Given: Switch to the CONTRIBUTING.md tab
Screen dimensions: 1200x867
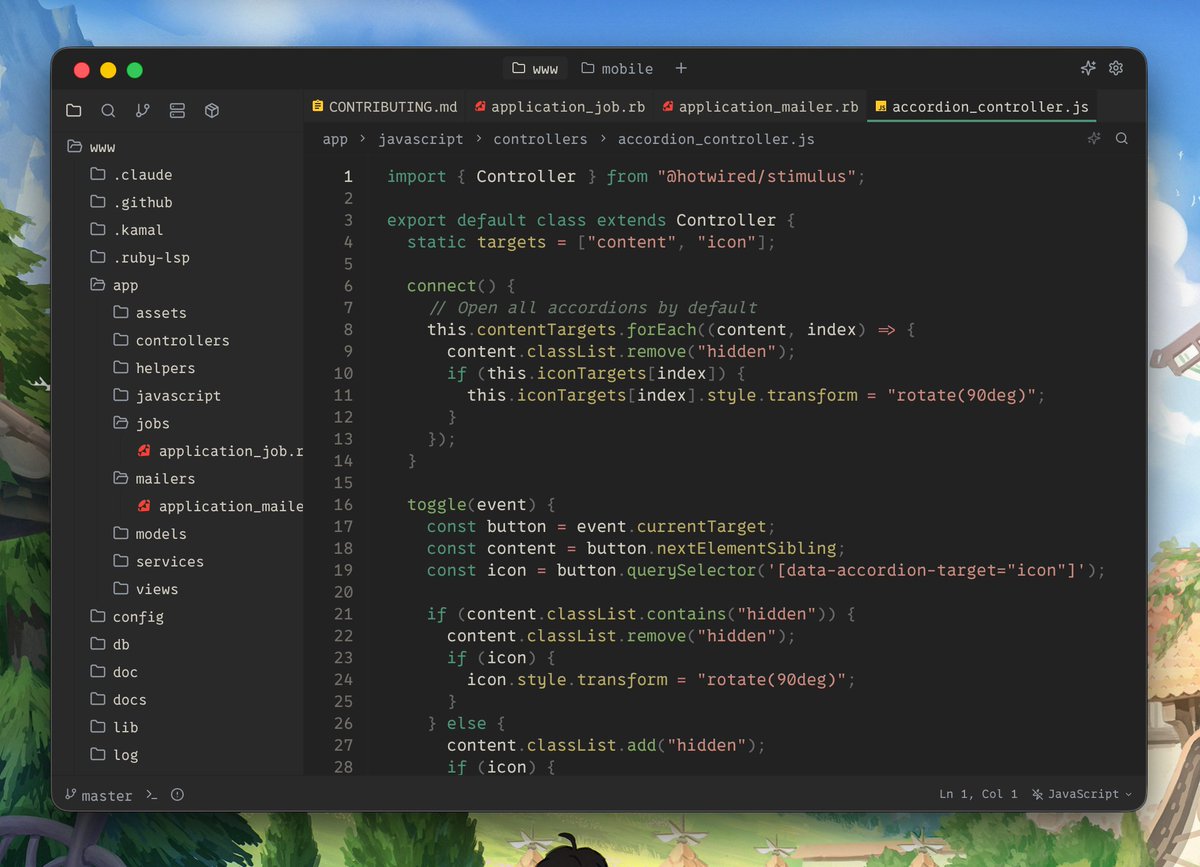Looking at the screenshot, I should pos(384,106).
